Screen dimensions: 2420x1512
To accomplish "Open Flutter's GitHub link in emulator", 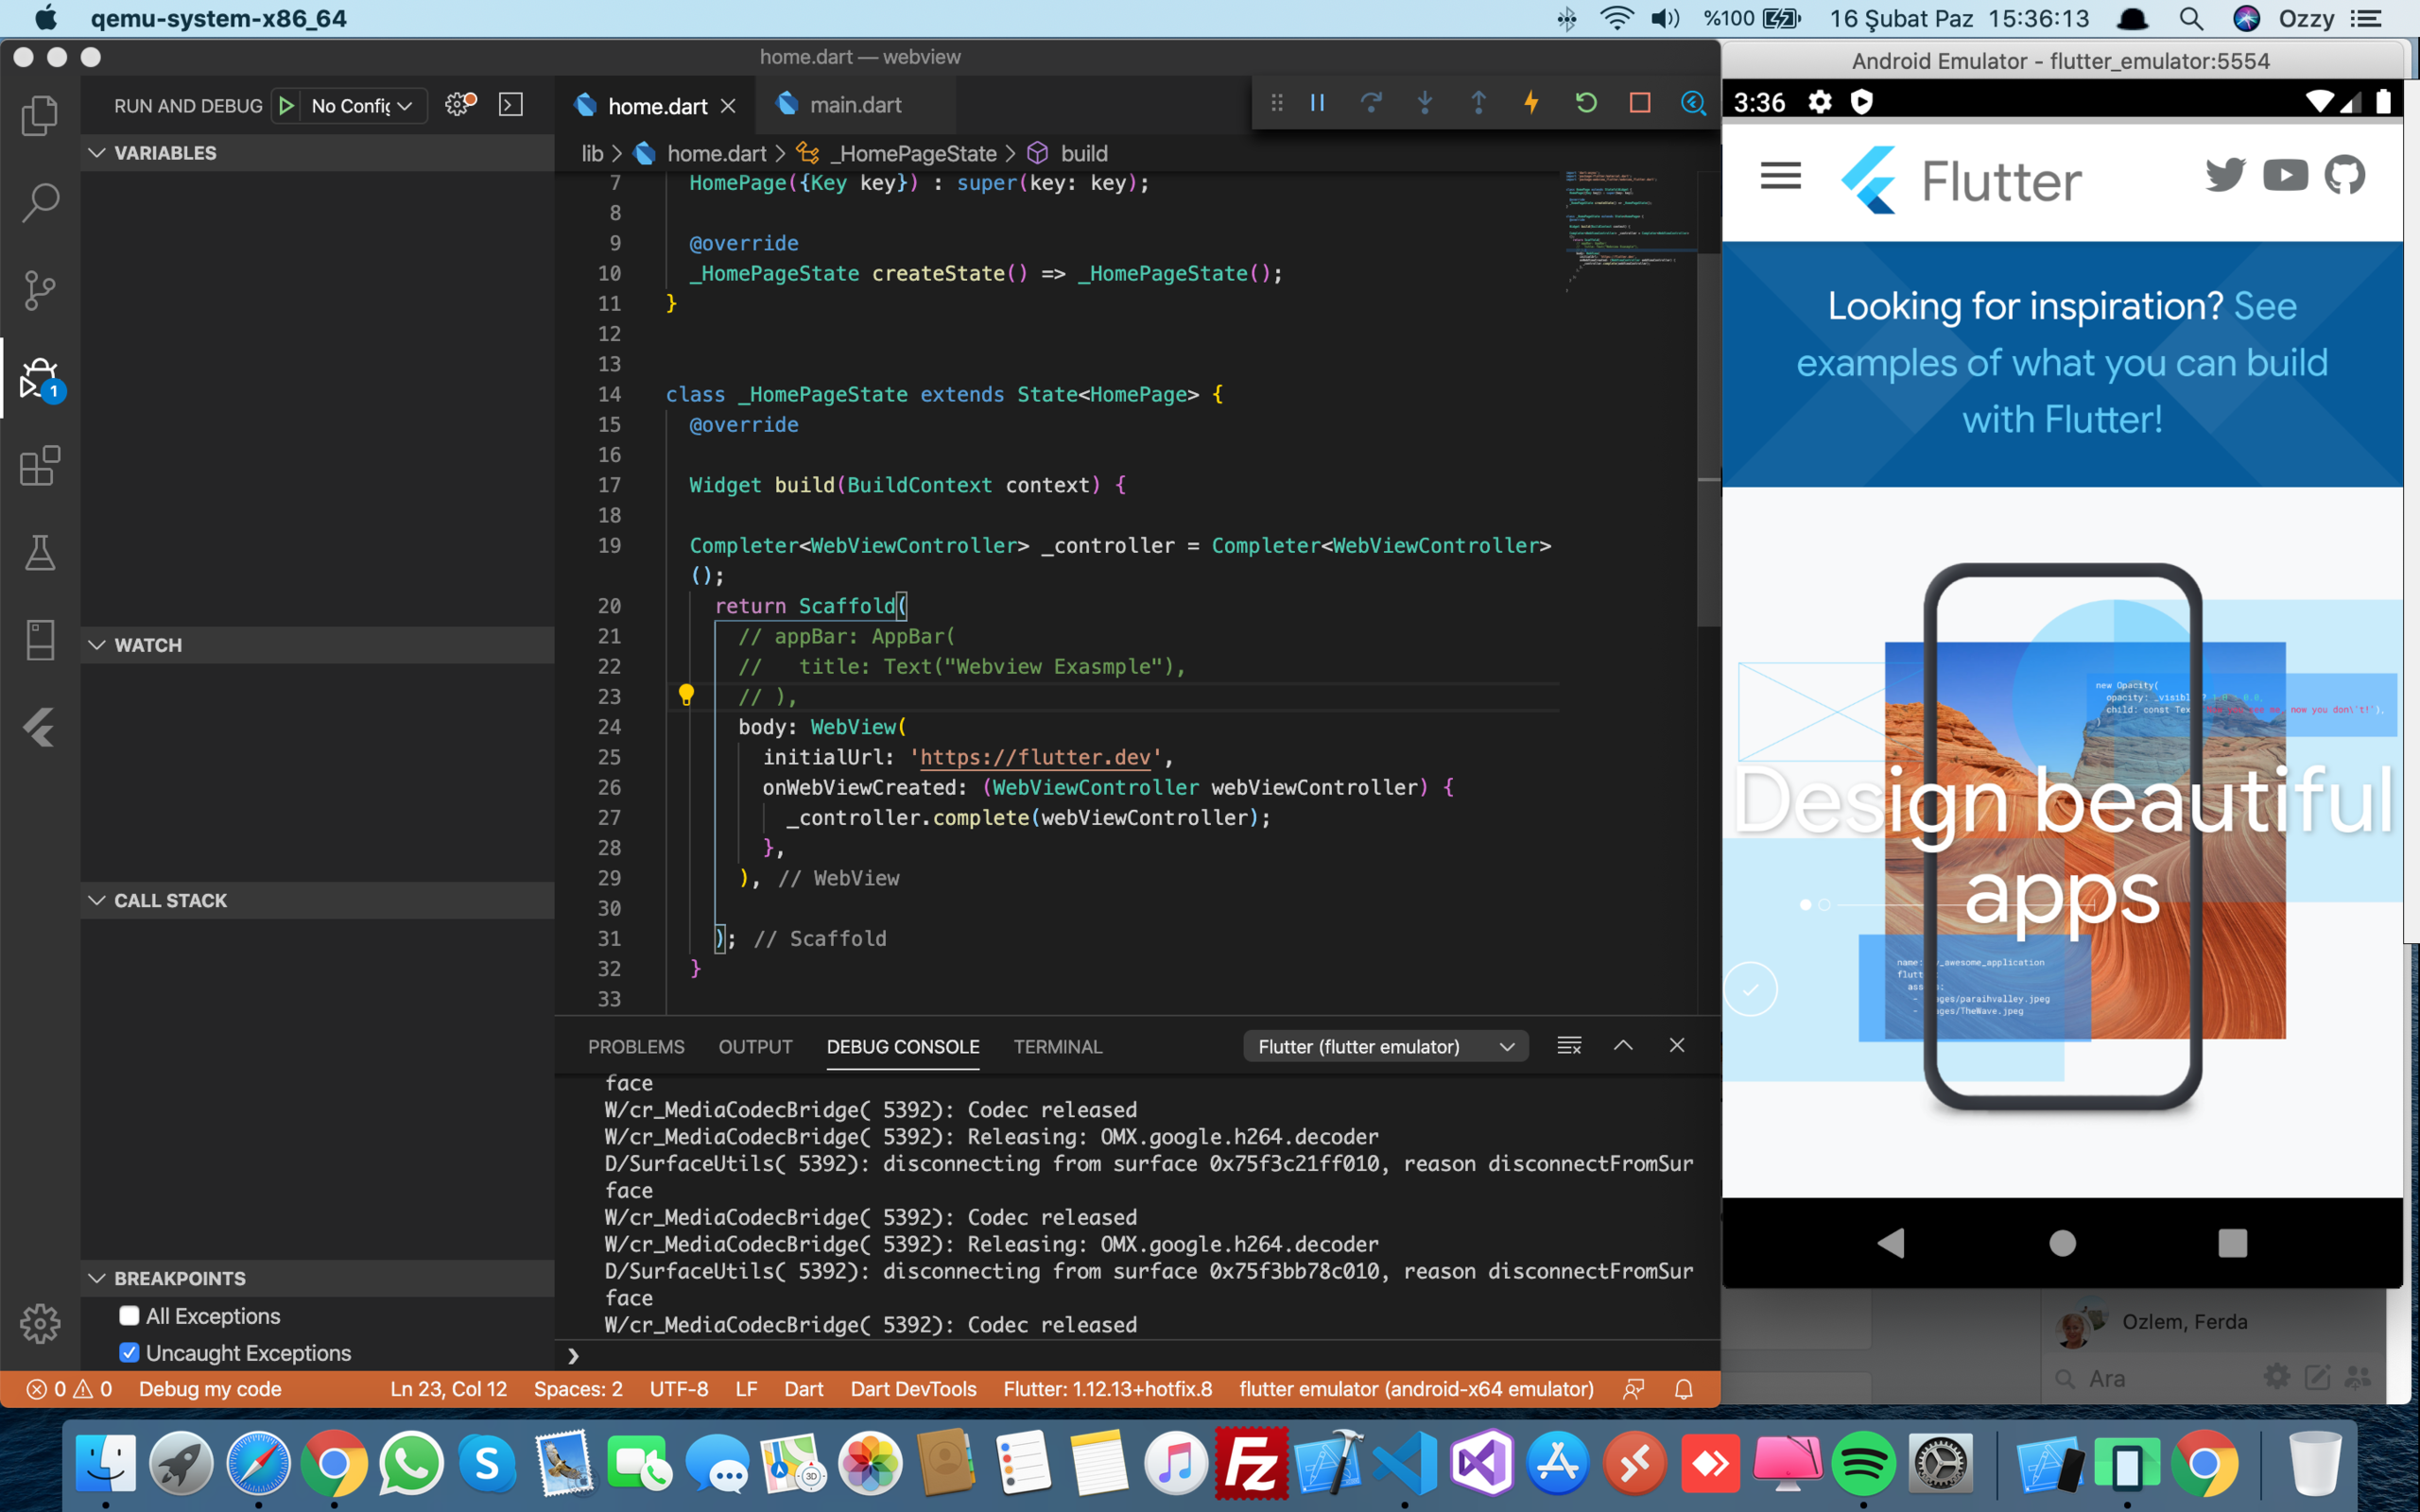I will point(2345,175).
